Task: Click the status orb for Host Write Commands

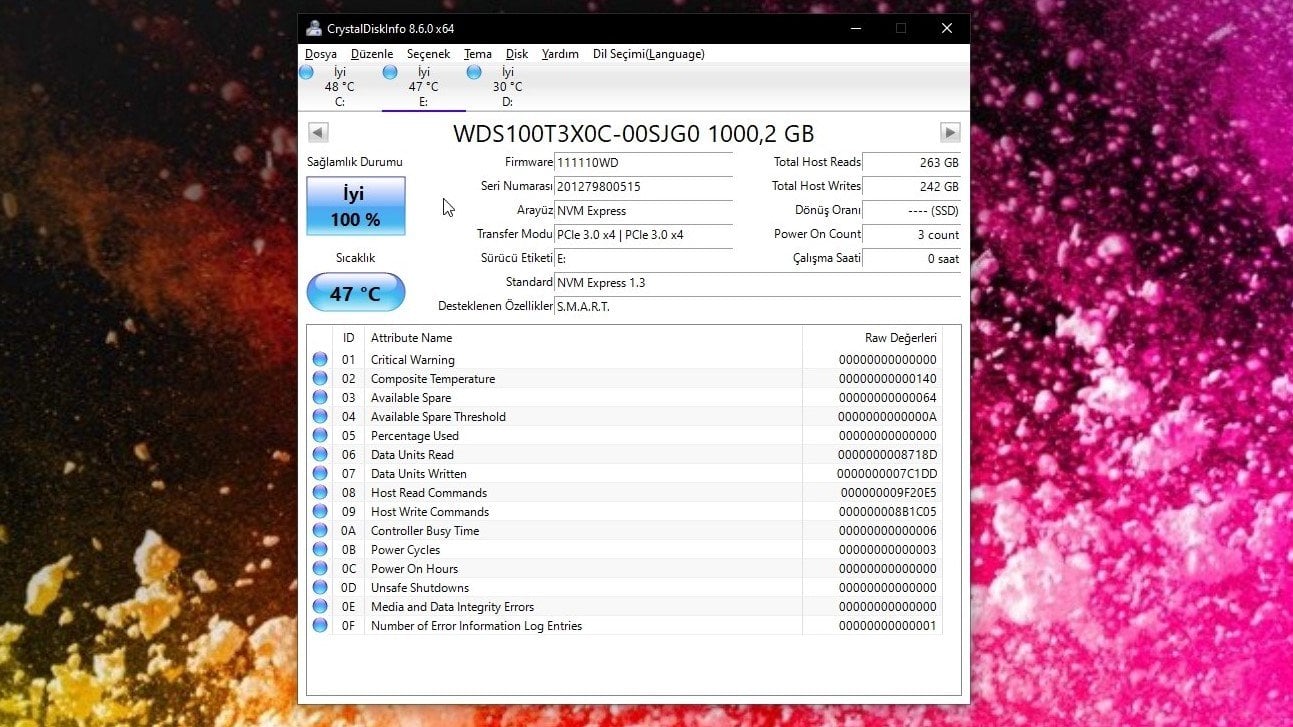Action: (320, 511)
